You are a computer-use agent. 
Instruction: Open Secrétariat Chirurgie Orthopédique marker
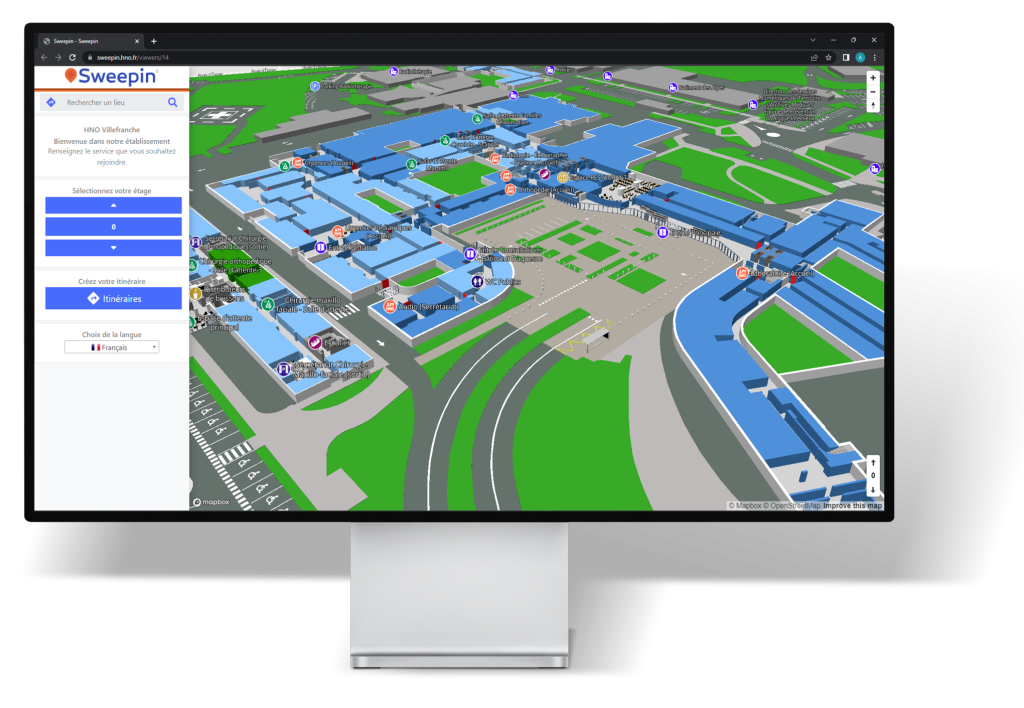(195, 242)
